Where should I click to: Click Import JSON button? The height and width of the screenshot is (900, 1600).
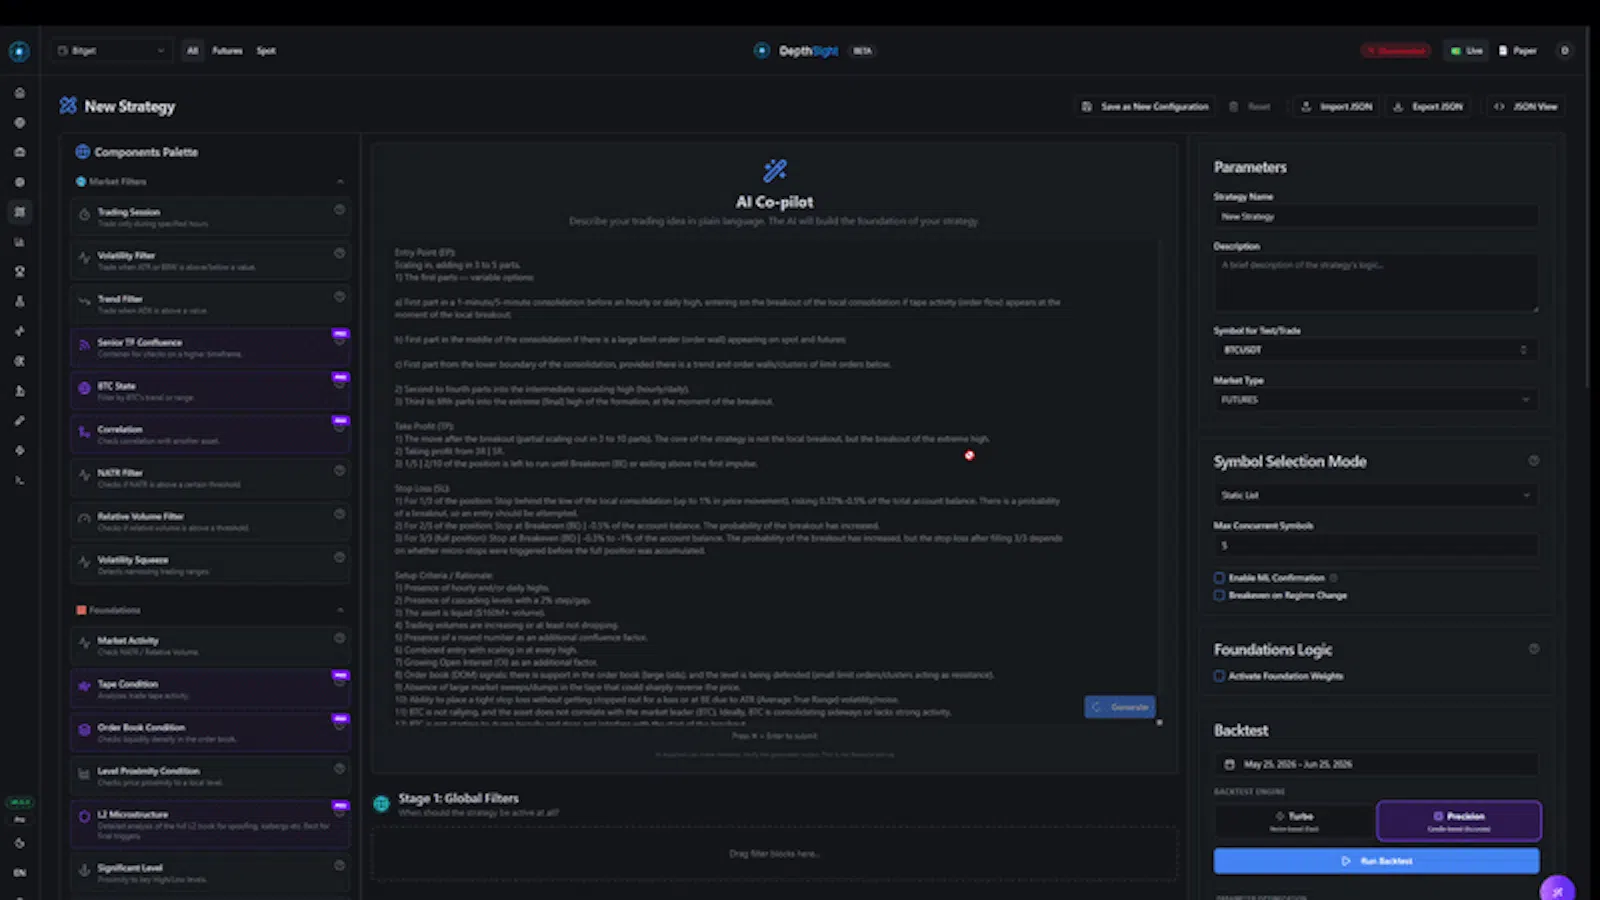1336,106
